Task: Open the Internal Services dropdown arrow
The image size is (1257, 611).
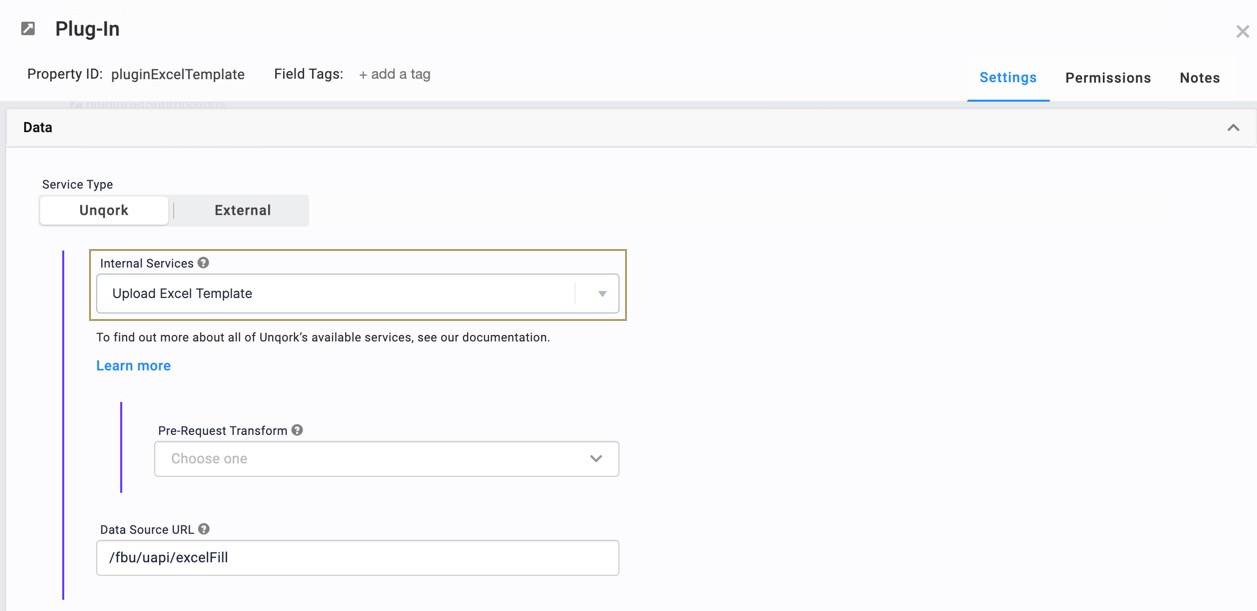Action: click(x=602, y=294)
